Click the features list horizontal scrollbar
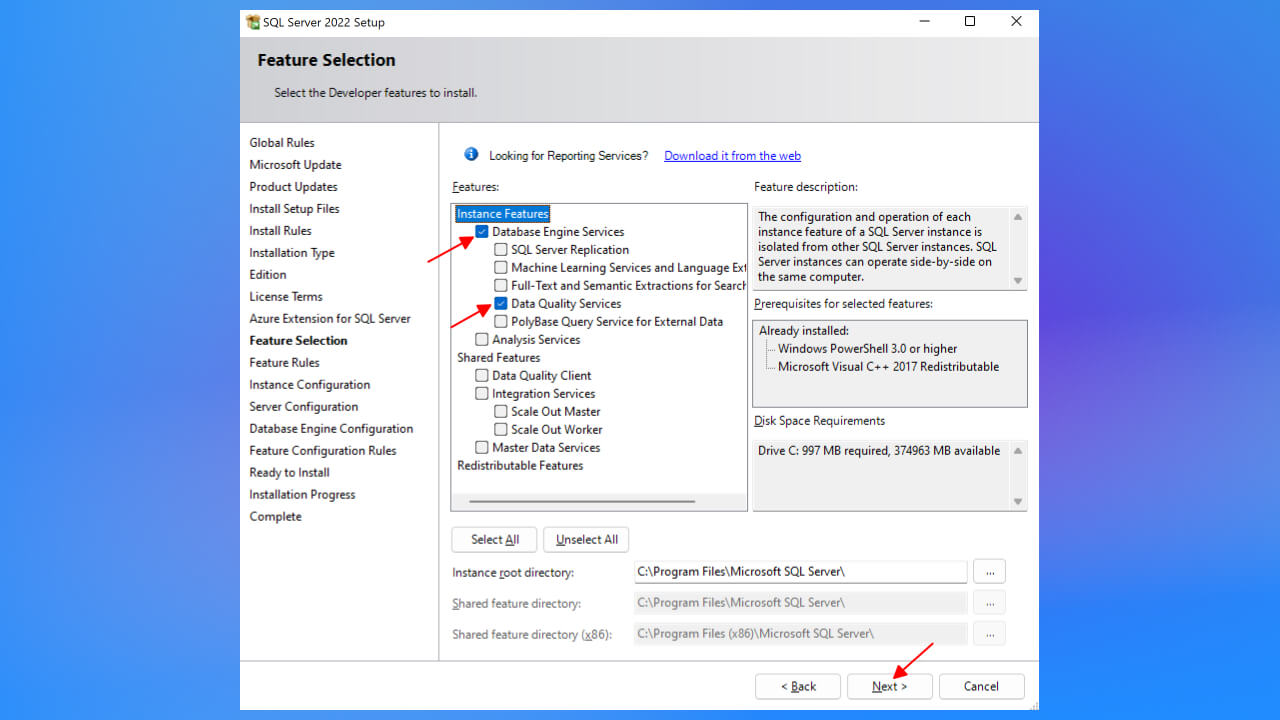Screen dimensions: 1280x720 582,501
